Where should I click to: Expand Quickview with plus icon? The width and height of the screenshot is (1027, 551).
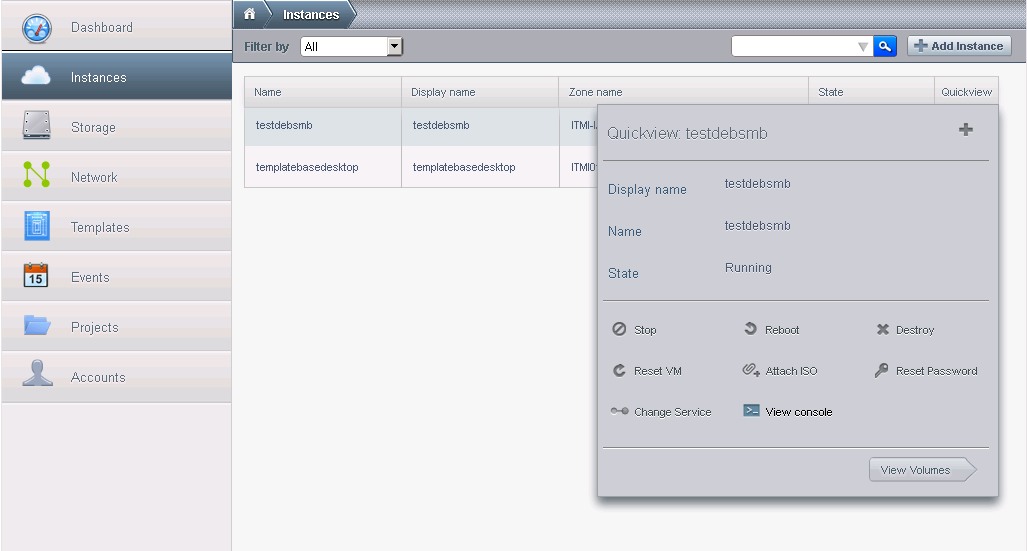[965, 129]
